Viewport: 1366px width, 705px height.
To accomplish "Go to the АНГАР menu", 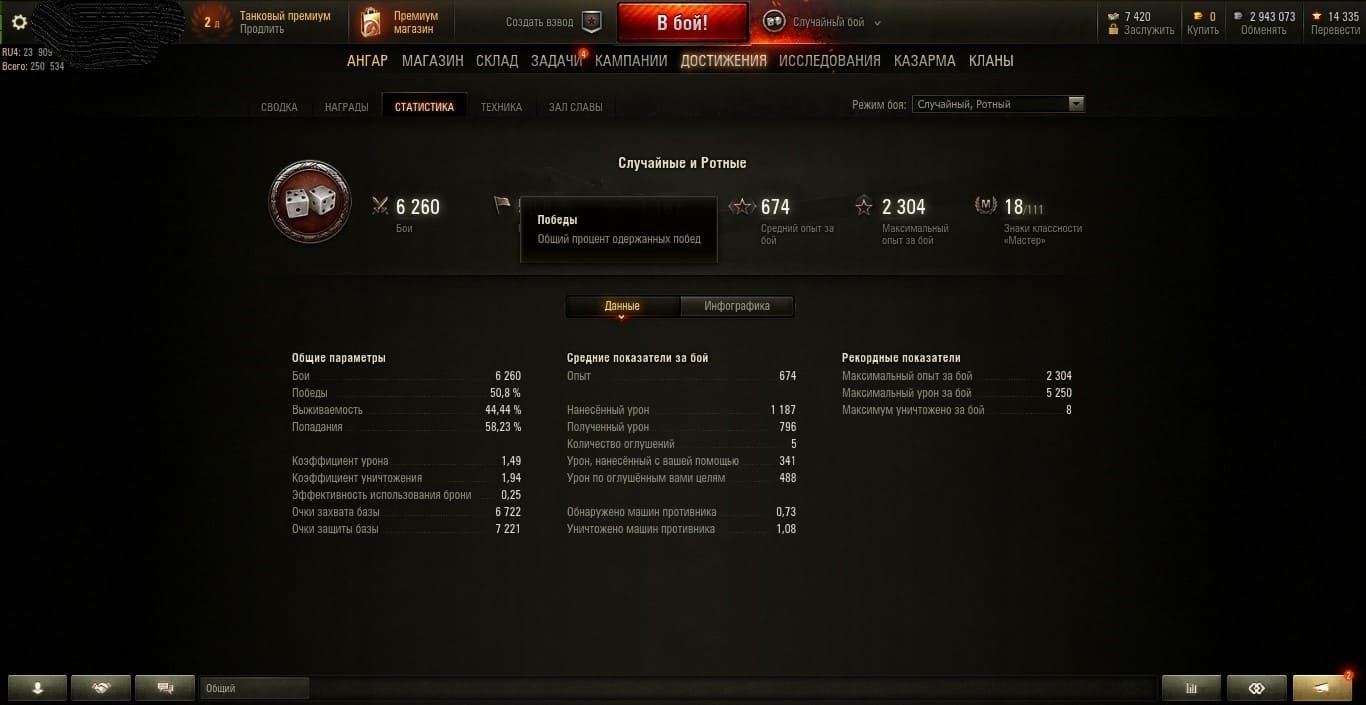I will [367, 61].
